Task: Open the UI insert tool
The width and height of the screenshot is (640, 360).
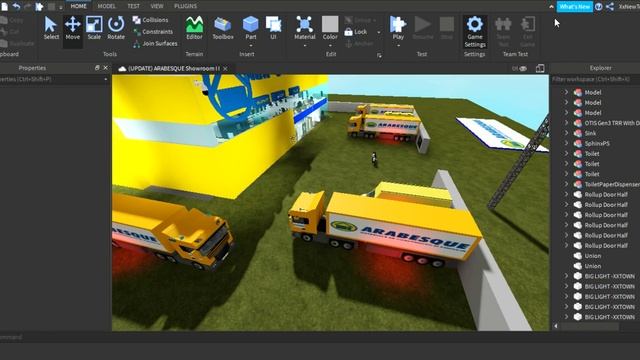Action: (x=273, y=28)
